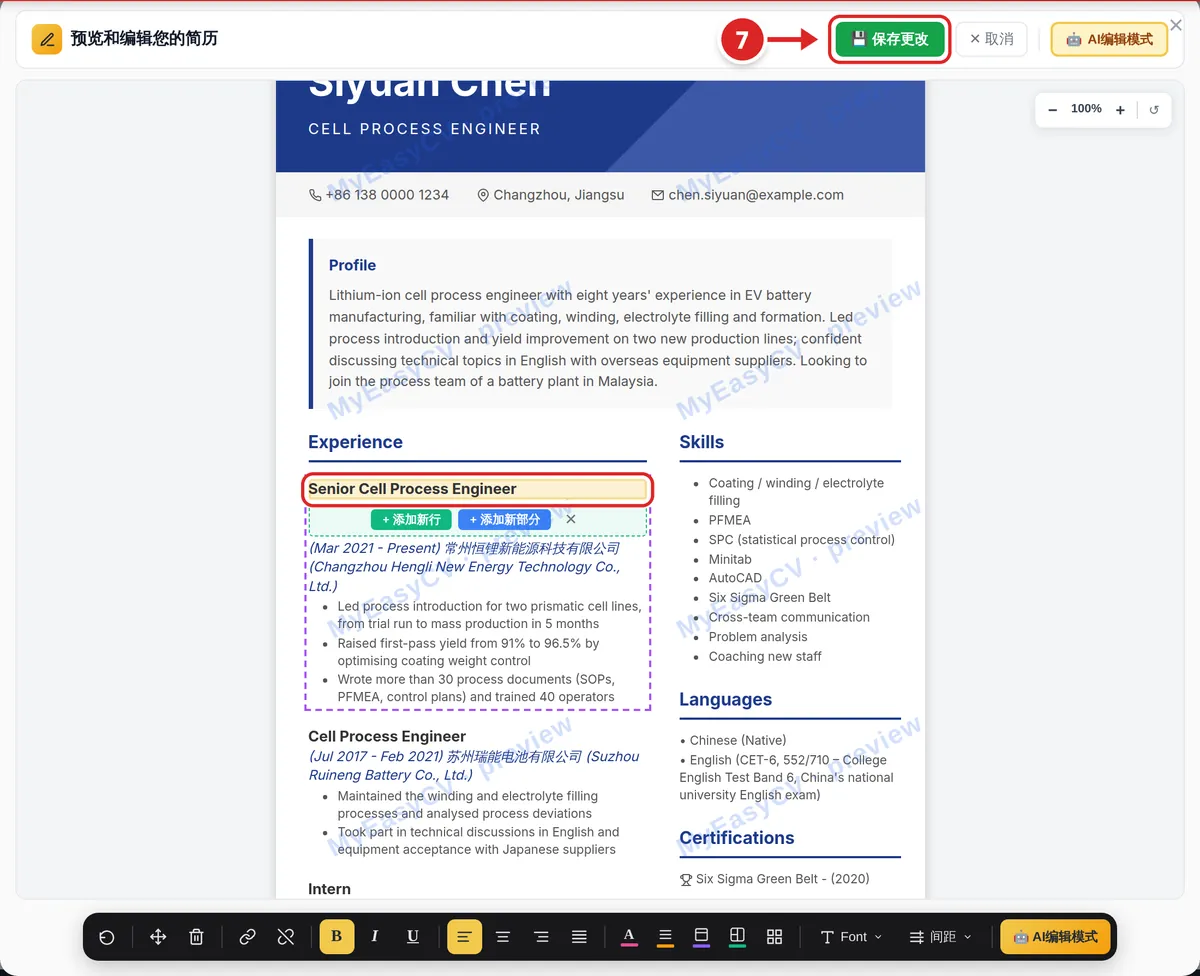Close the editor with the top-right X

(1176, 25)
